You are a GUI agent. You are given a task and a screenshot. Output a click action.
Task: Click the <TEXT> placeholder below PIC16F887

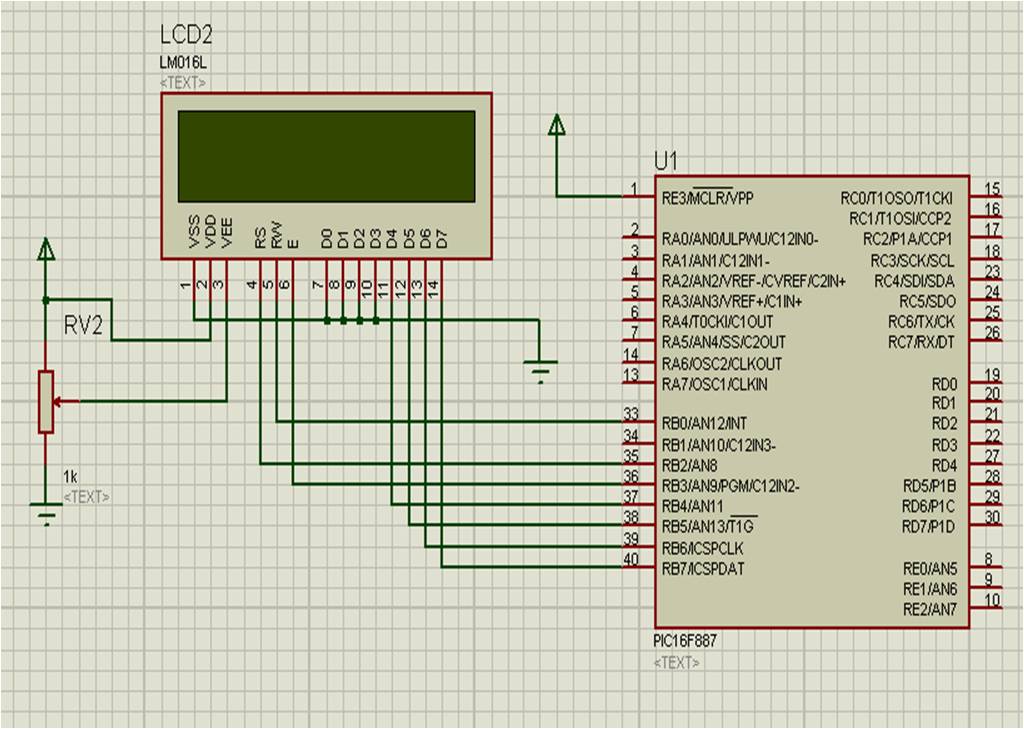(679, 660)
